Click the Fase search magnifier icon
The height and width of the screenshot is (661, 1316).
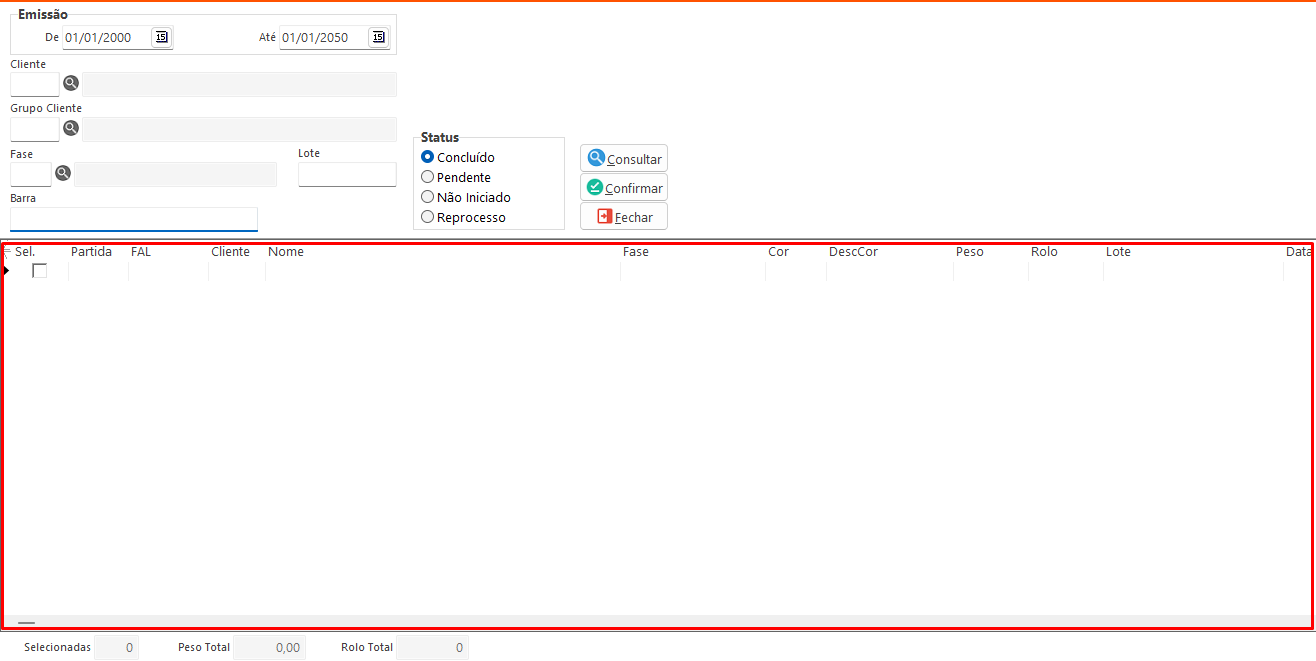63,173
